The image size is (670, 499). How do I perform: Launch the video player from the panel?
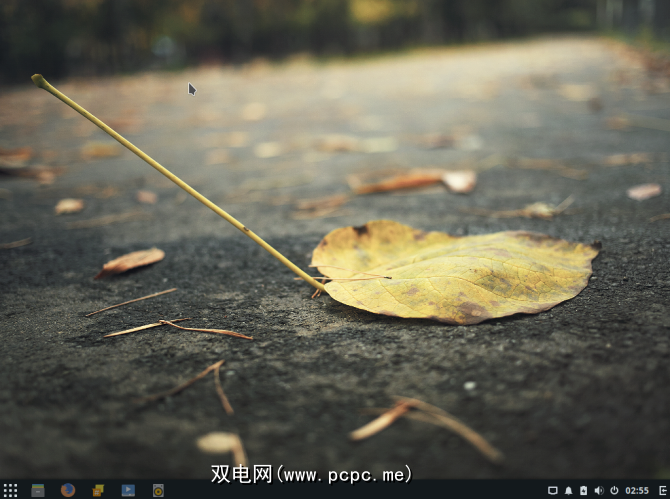(128, 490)
